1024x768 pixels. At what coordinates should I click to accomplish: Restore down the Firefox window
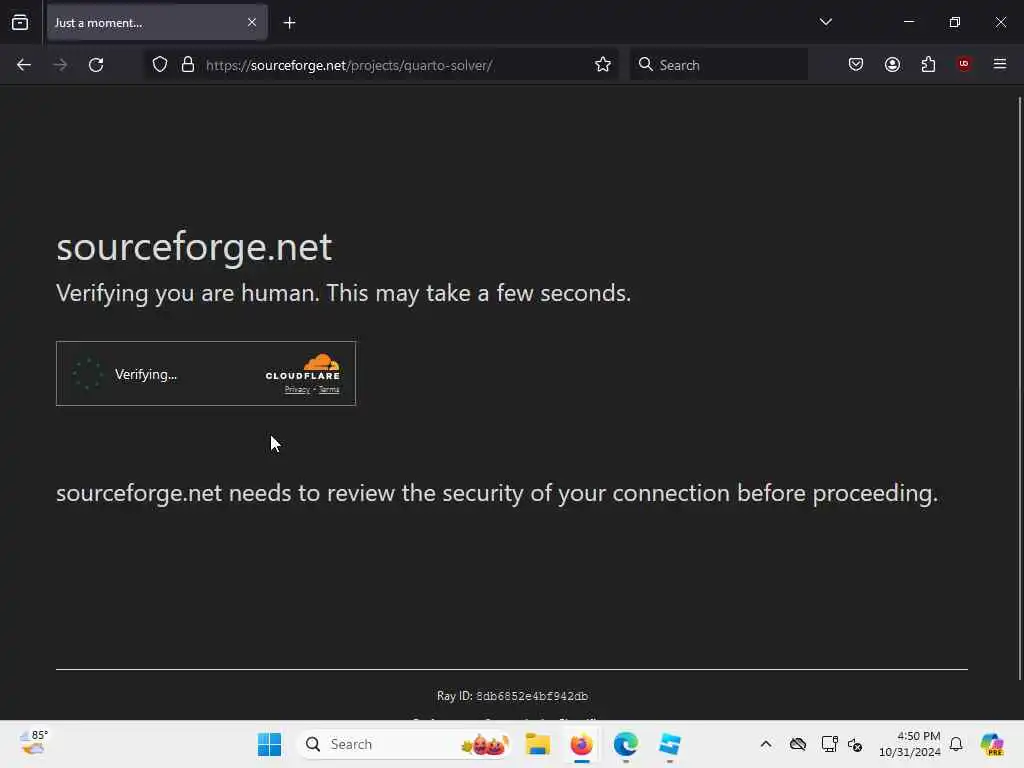click(x=955, y=22)
